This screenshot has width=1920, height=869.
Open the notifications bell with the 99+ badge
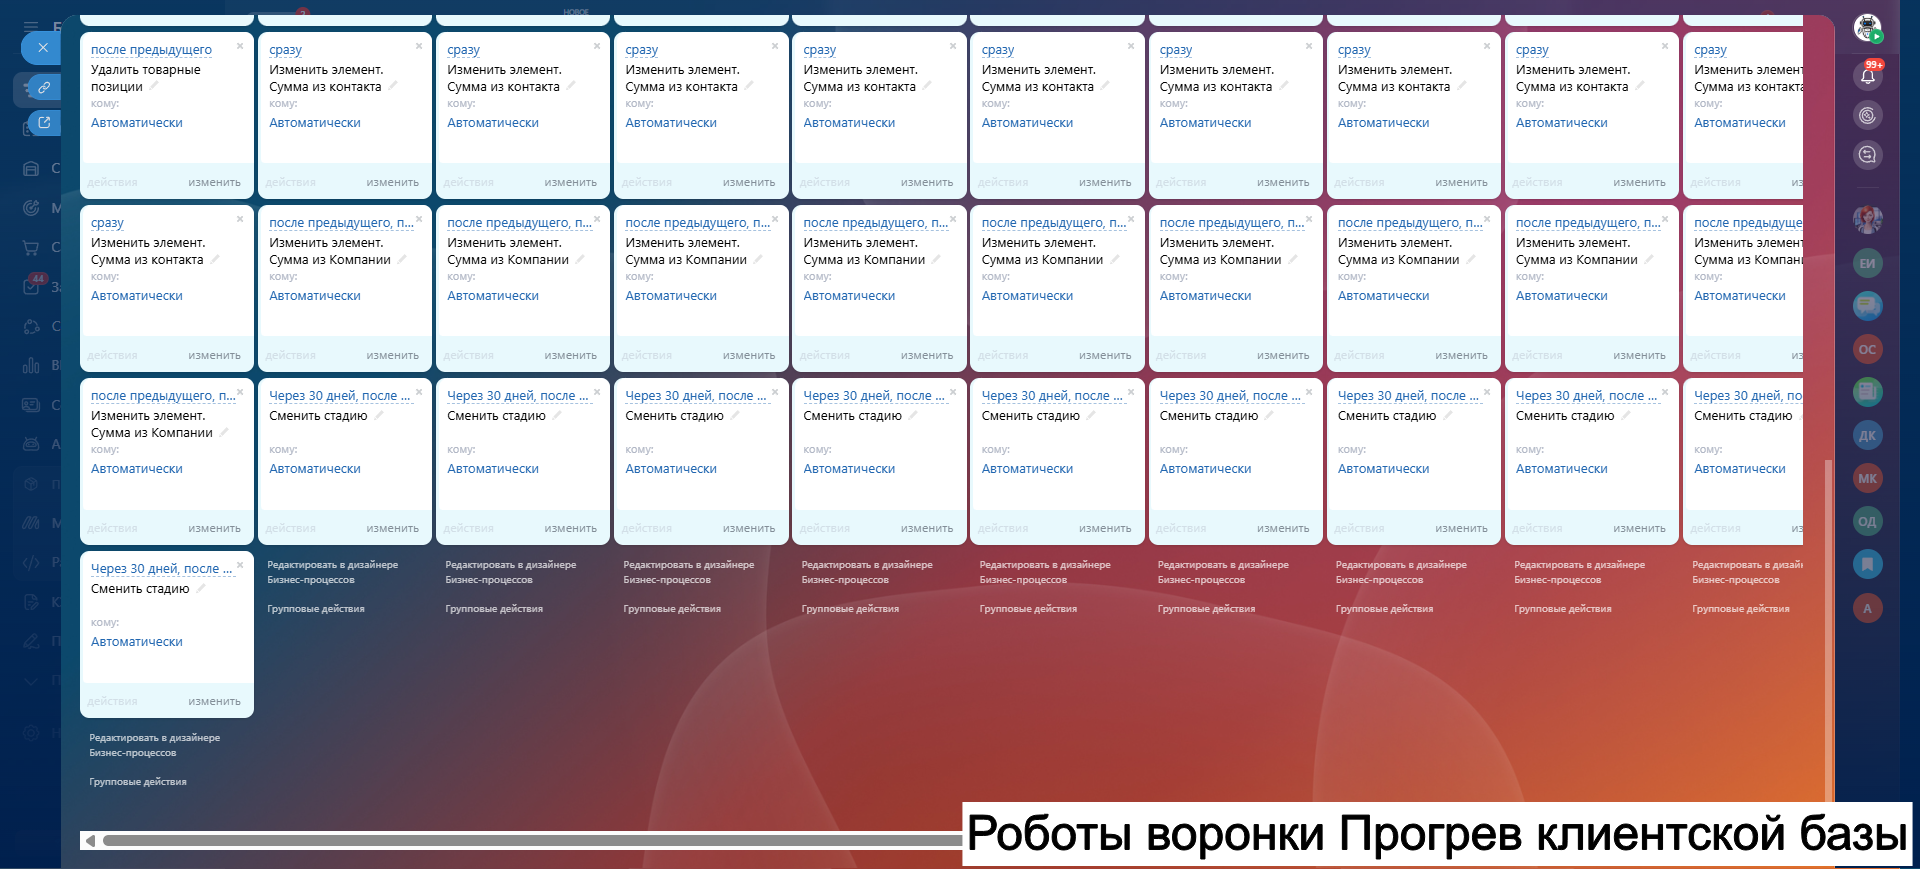[1867, 75]
